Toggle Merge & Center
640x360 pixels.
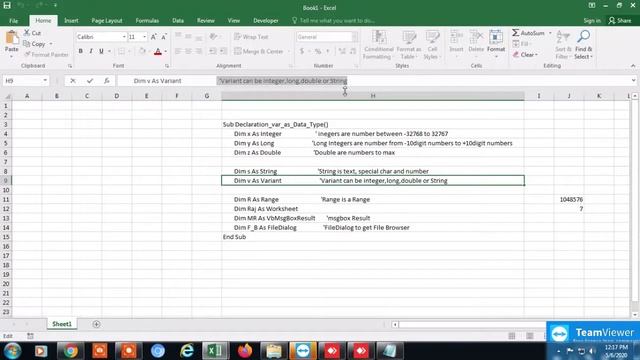click(259, 51)
